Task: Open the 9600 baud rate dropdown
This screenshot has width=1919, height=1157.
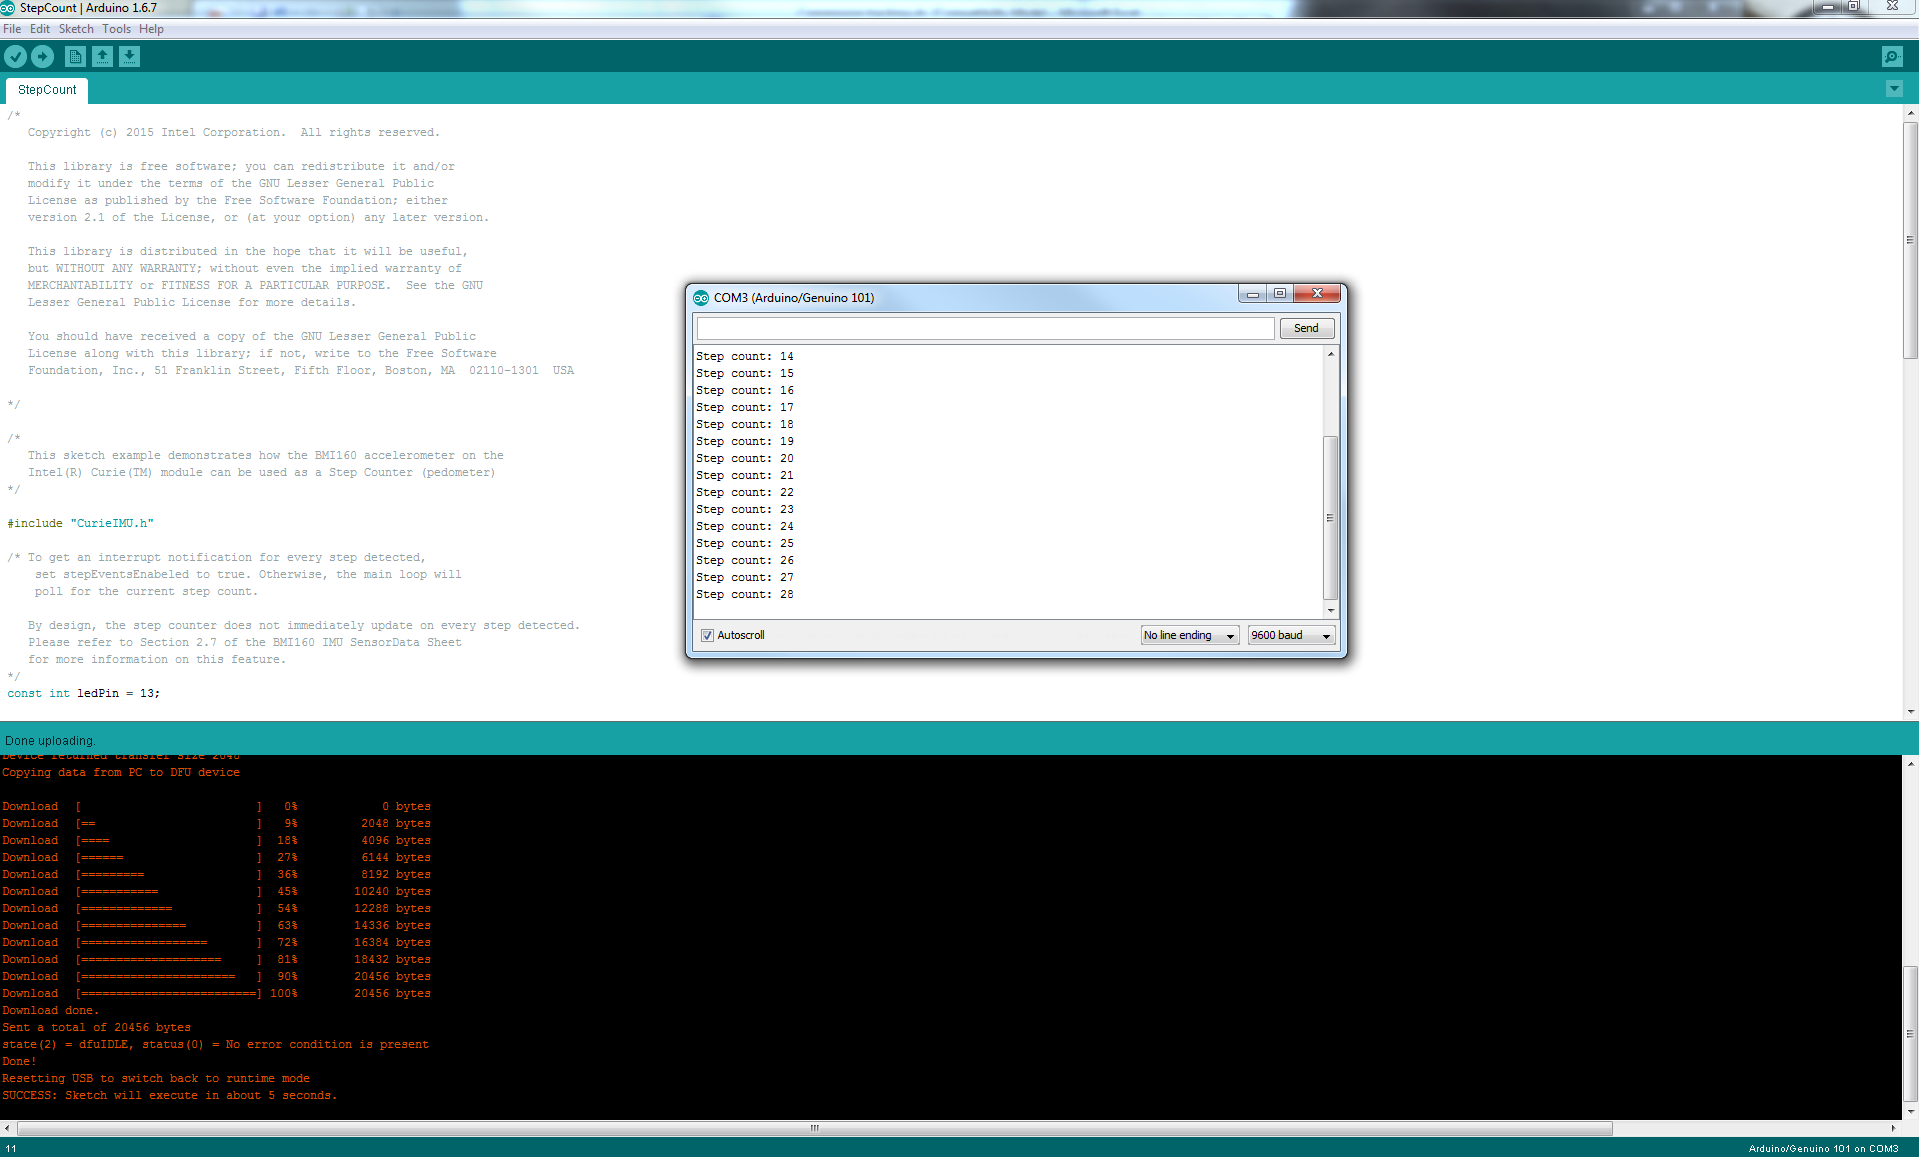Action: 1290,636
